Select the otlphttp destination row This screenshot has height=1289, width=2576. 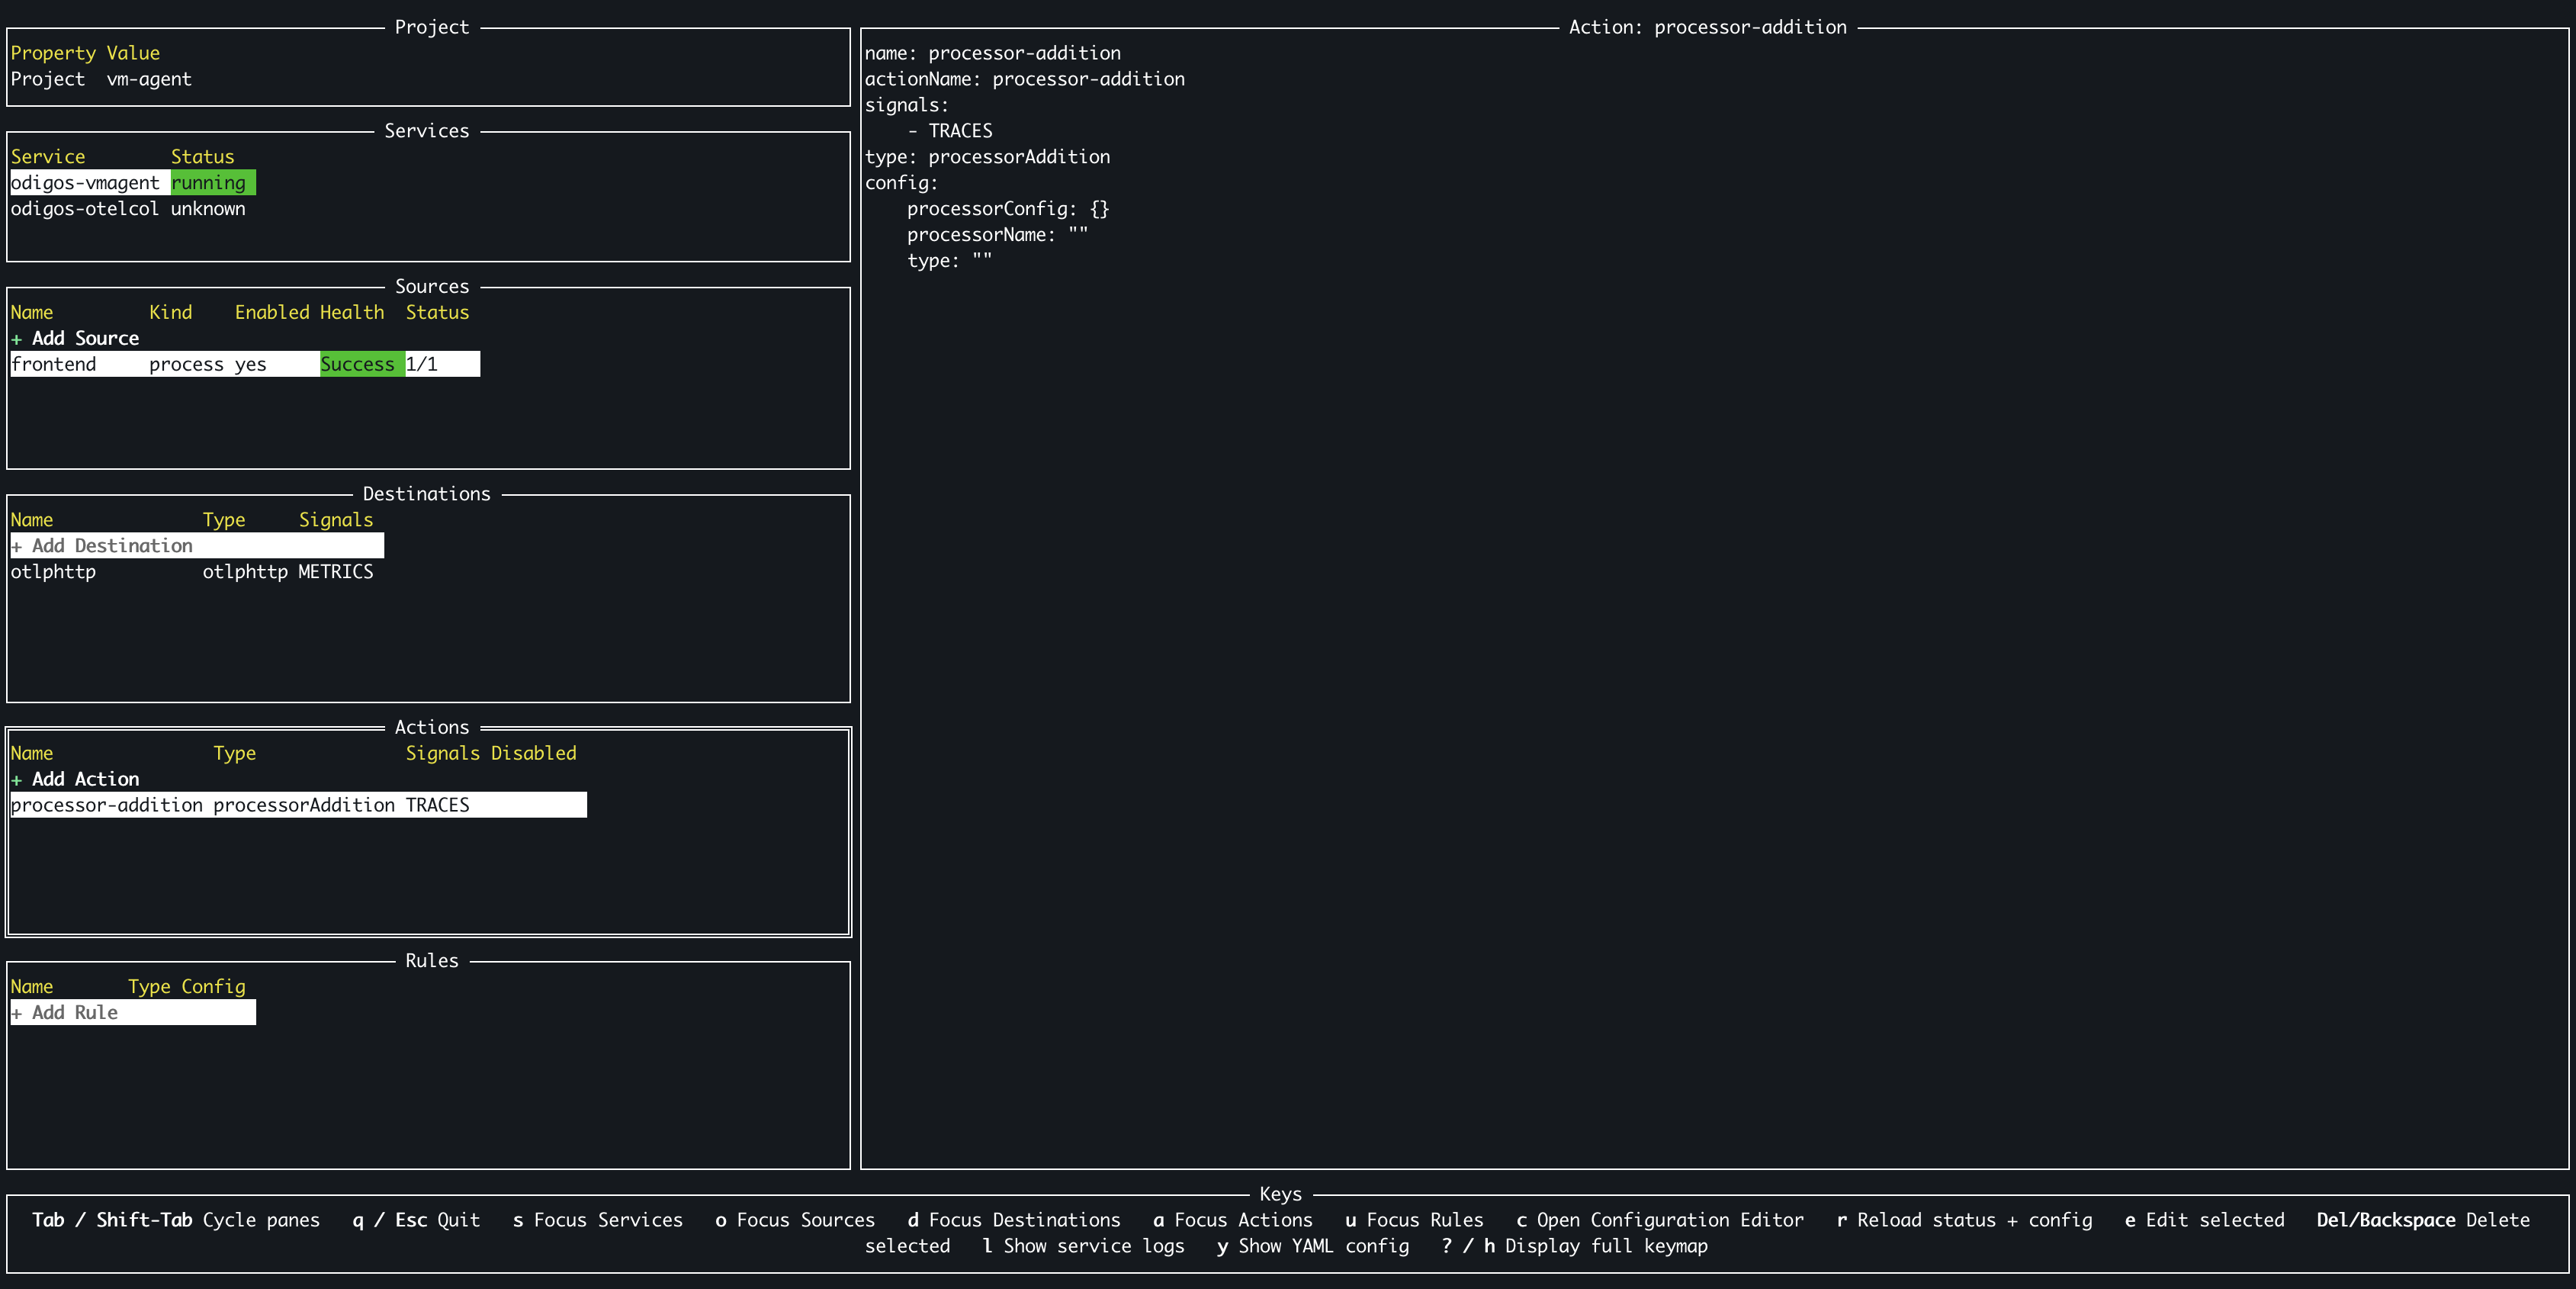54,572
